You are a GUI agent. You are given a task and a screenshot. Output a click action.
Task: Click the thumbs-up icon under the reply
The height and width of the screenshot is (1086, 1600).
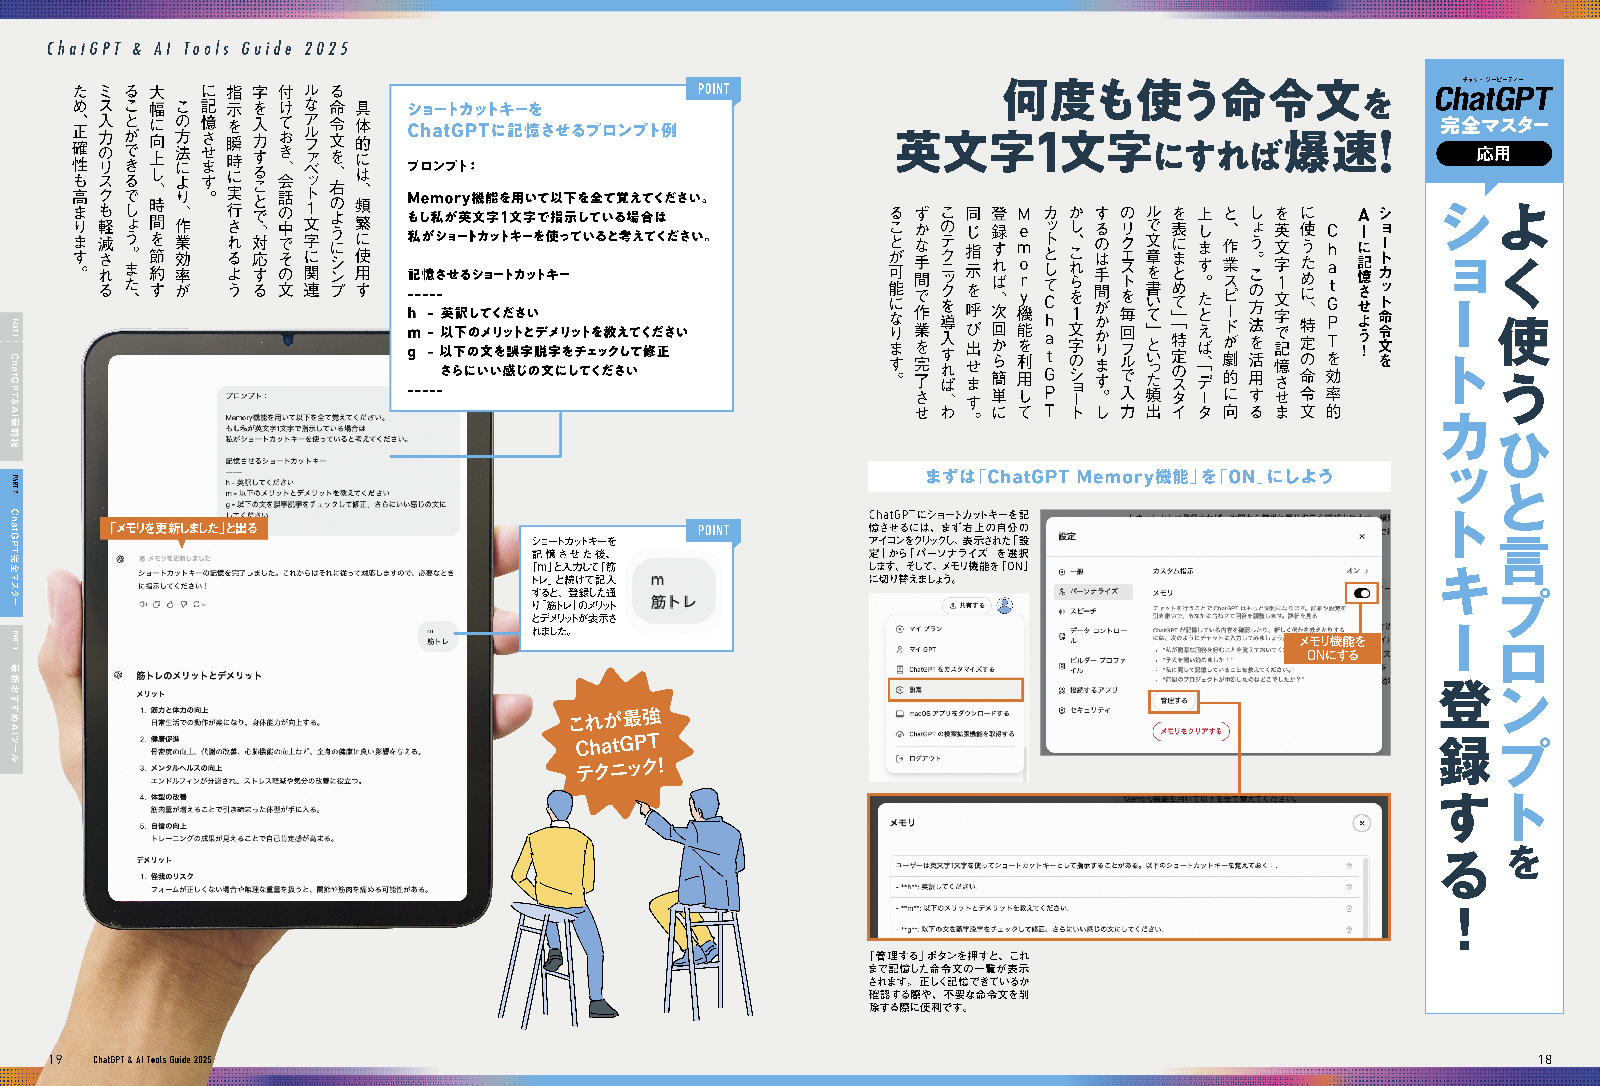point(170,604)
